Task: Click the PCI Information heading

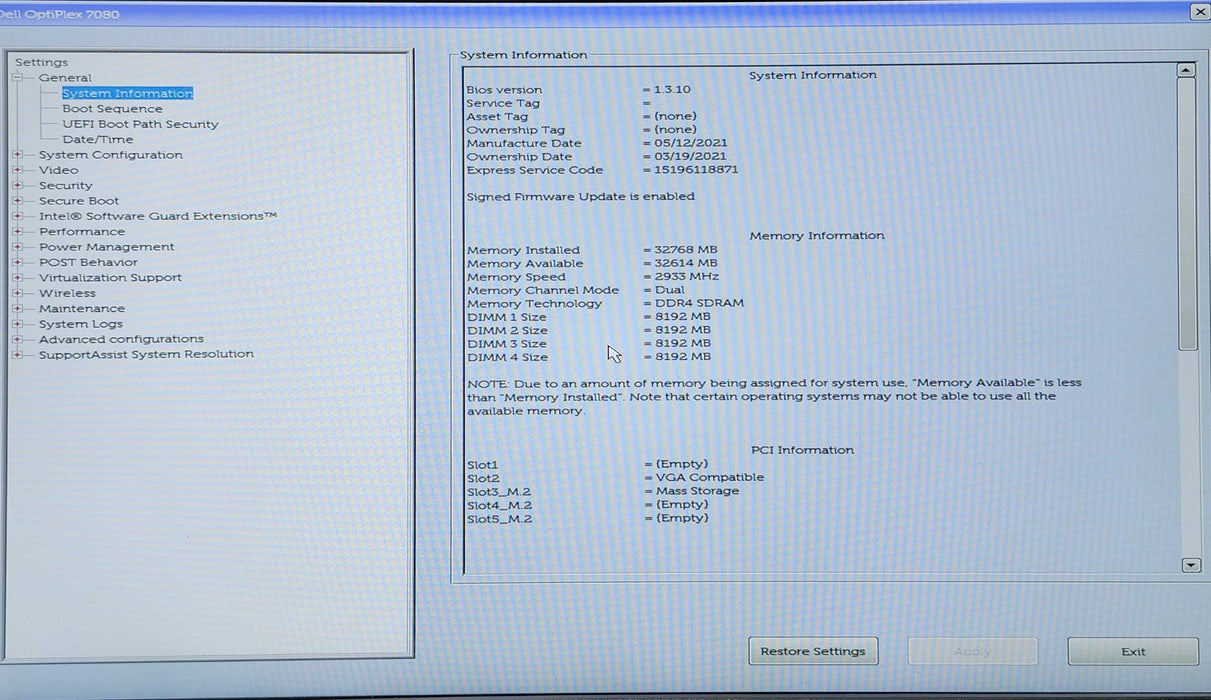Action: [x=802, y=450]
